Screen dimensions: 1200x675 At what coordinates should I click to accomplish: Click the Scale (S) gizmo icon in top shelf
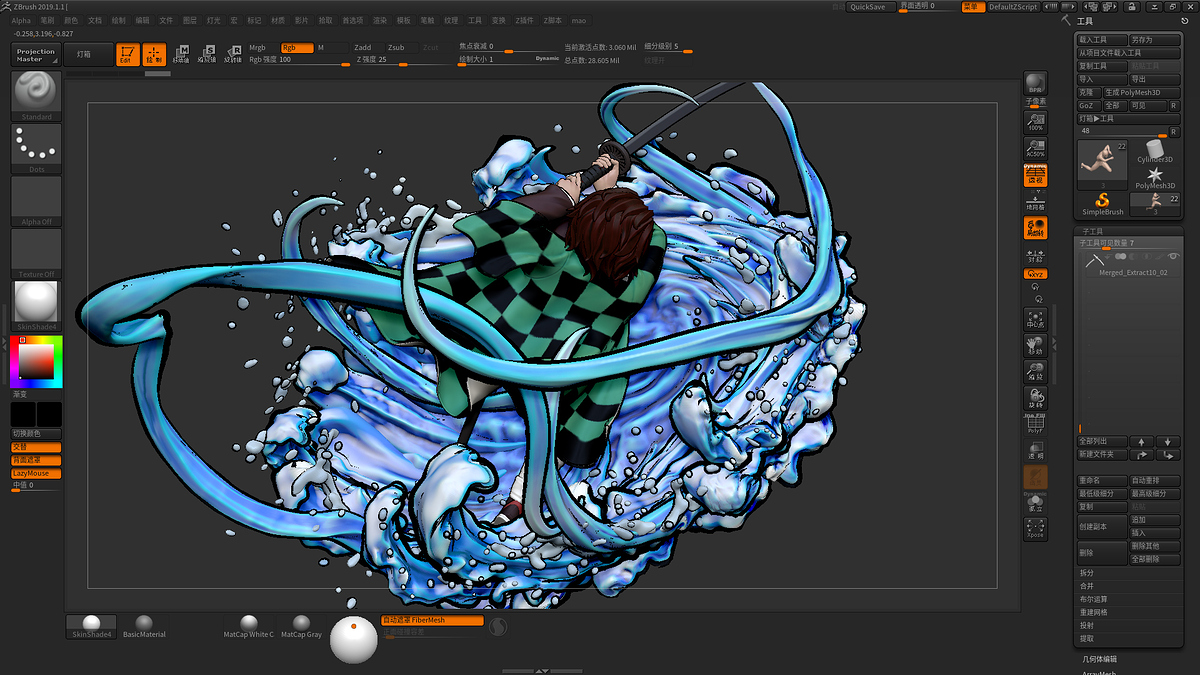207,55
